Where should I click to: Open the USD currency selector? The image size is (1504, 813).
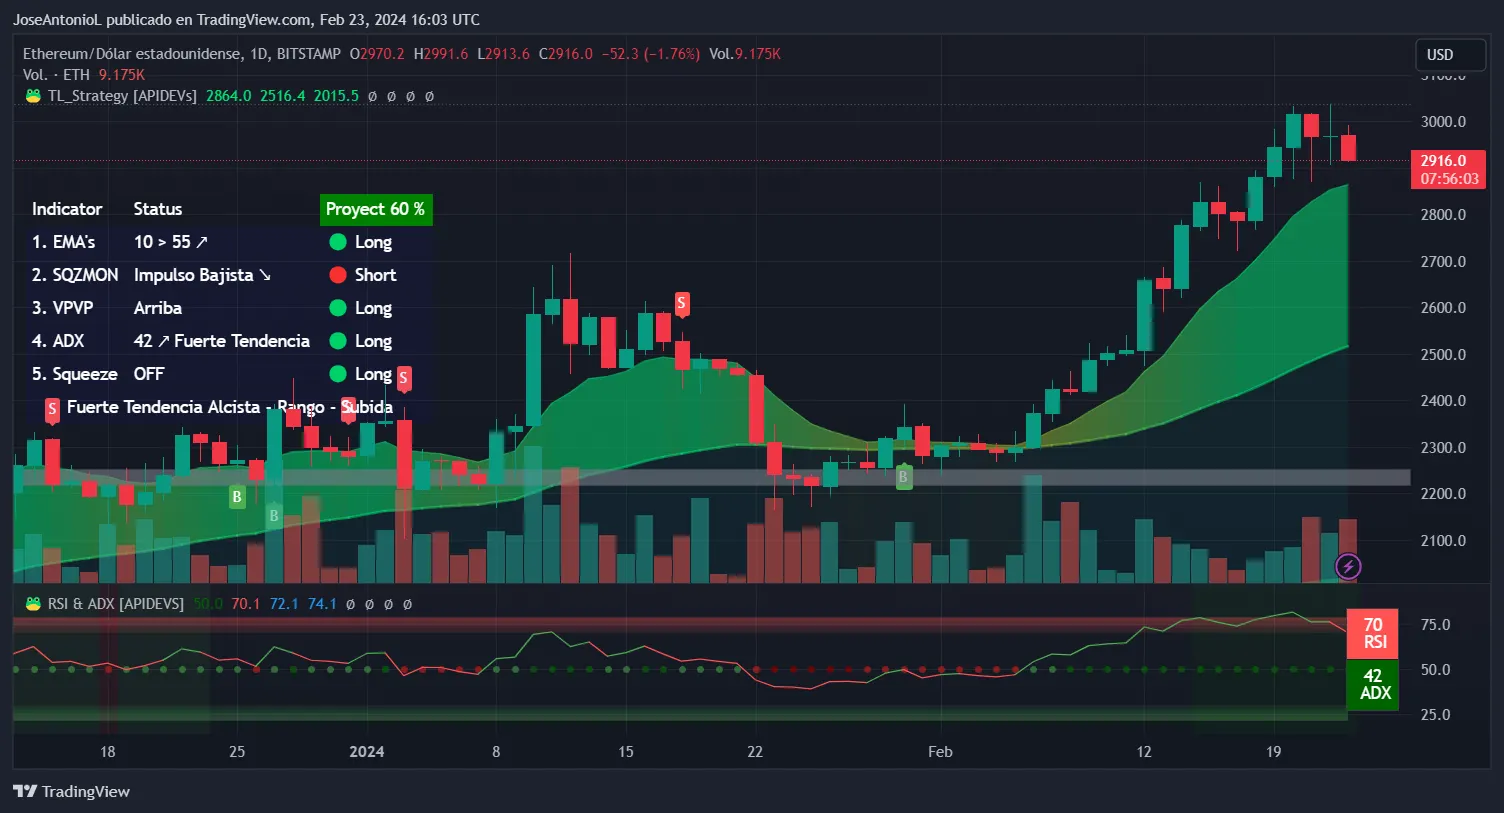[1451, 55]
